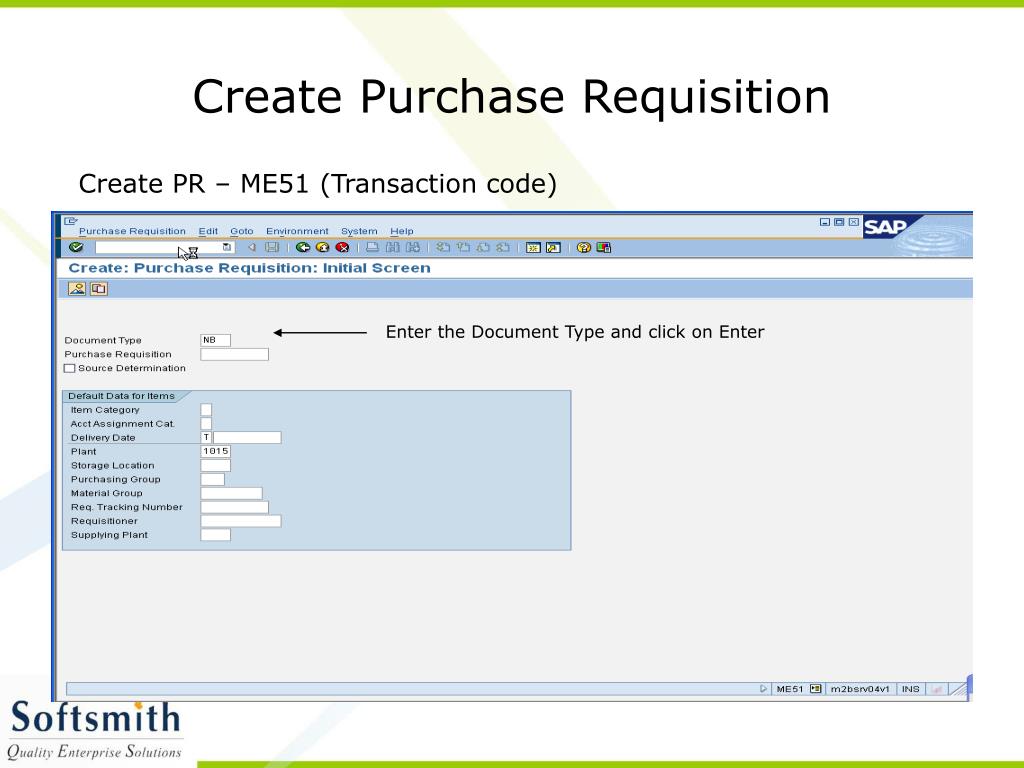The height and width of the screenshot is (768, 1024).
Task: Click the Find binoculars icon
Action: (x=392, y=248)
